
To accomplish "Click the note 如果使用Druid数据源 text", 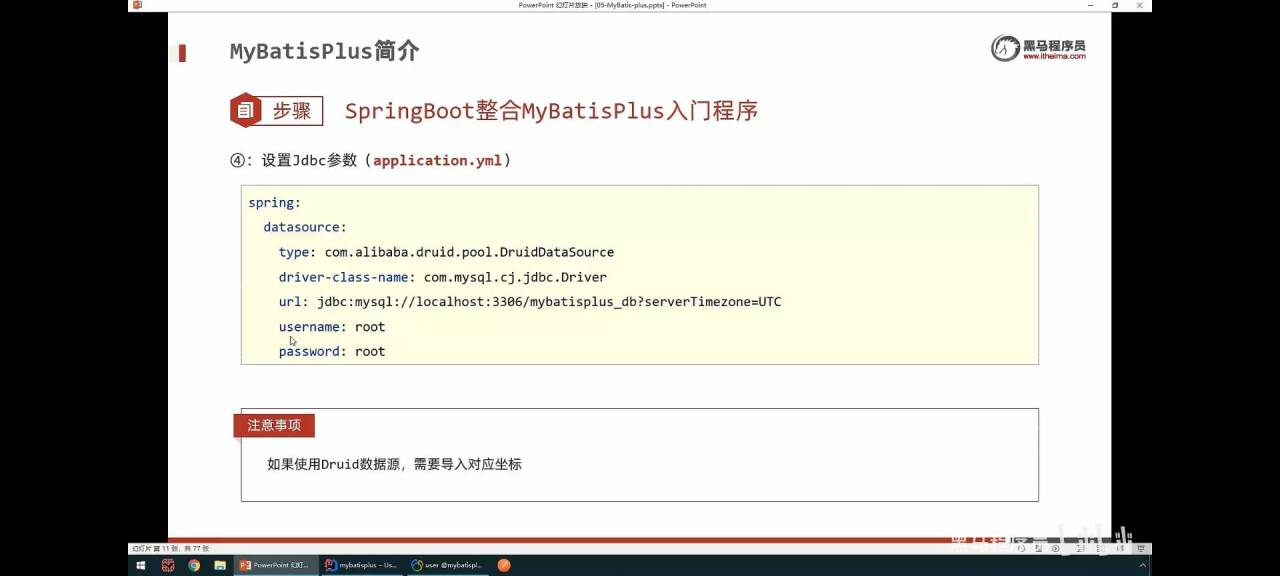I will [394, 464].
